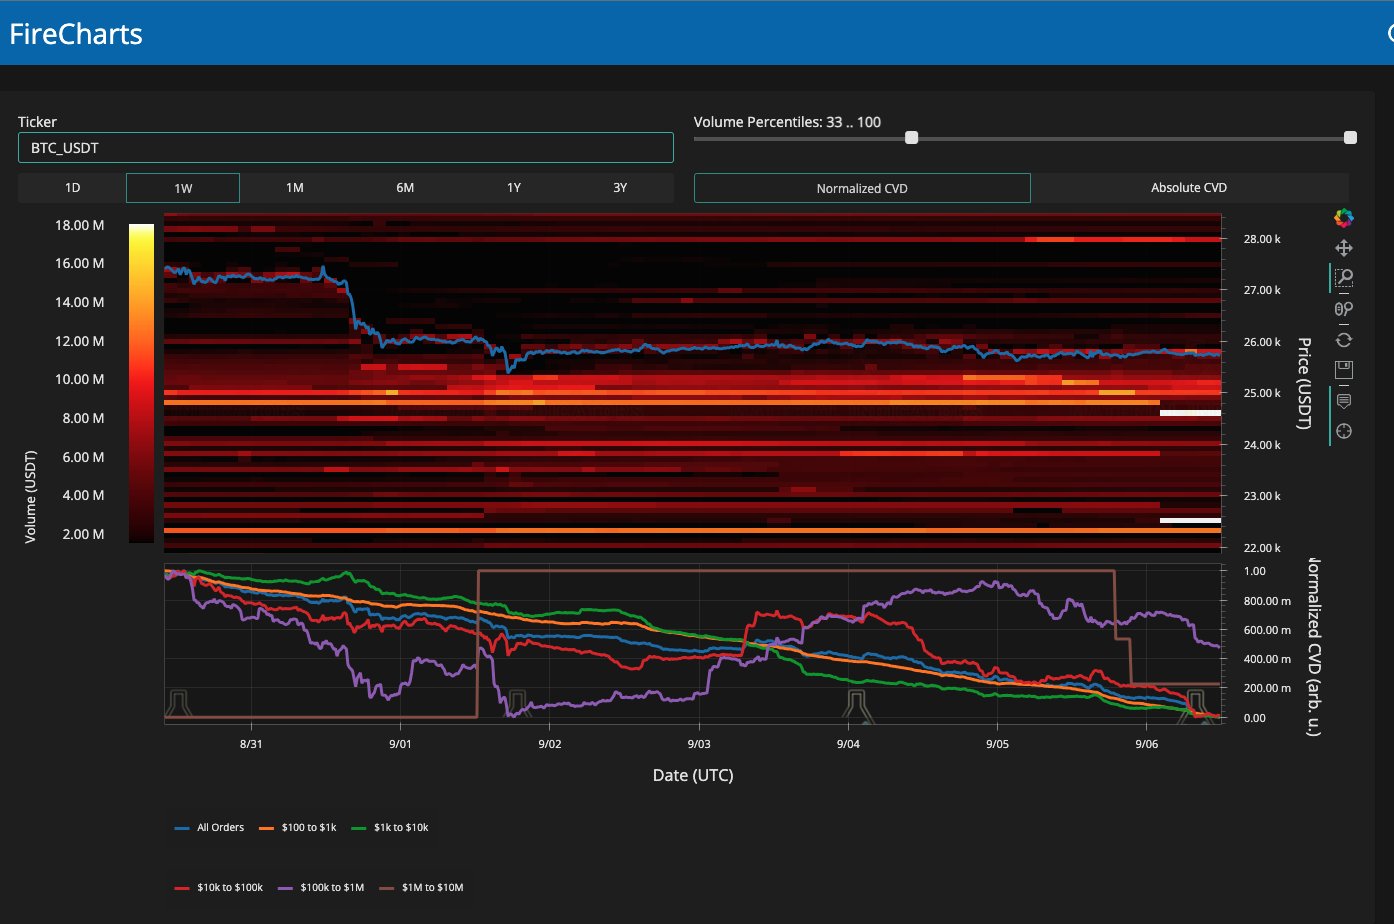Toggle the Crosshair tool
The image size is (1394, 924).
[1343, 431]
